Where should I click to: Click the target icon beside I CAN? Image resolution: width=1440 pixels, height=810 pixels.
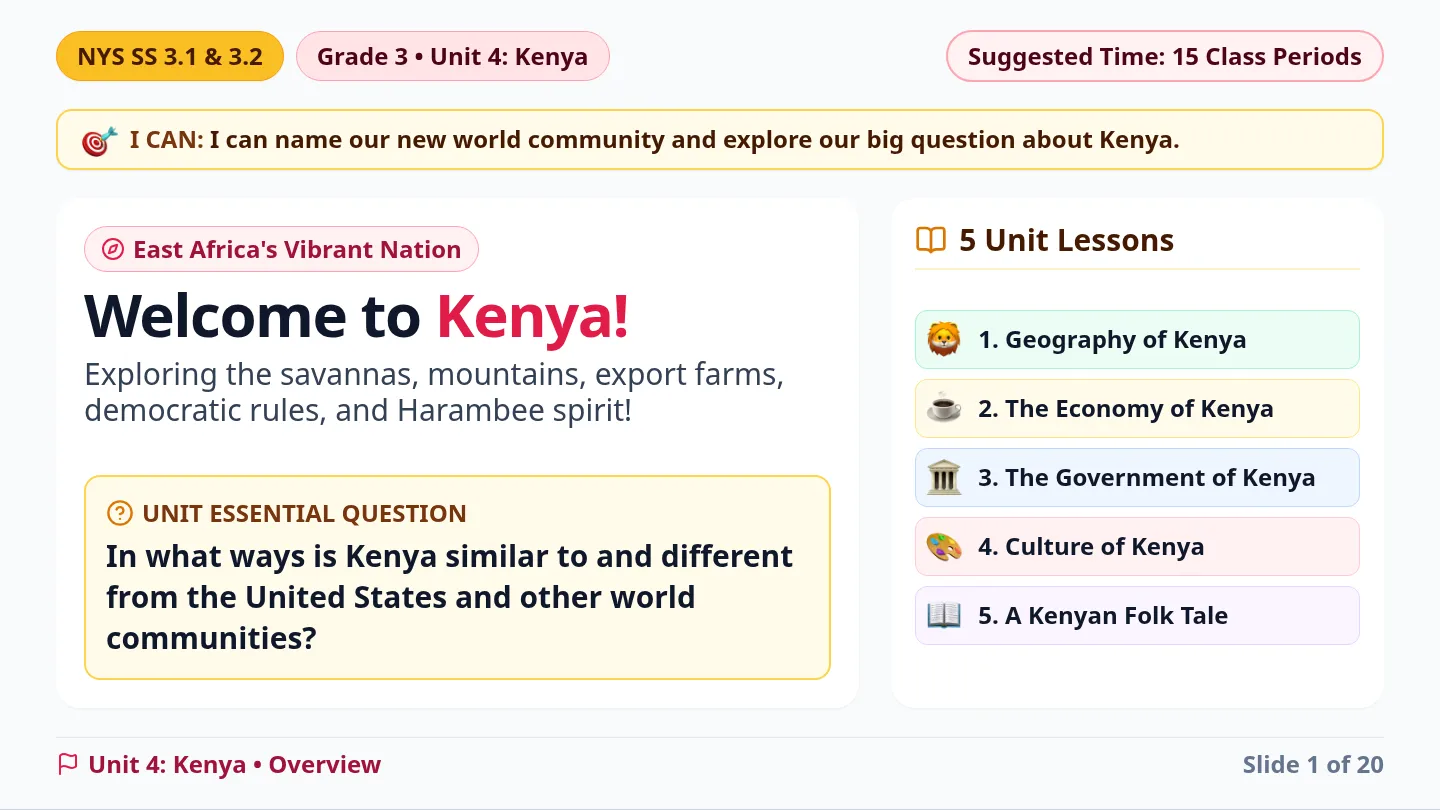tap(99, 140)
